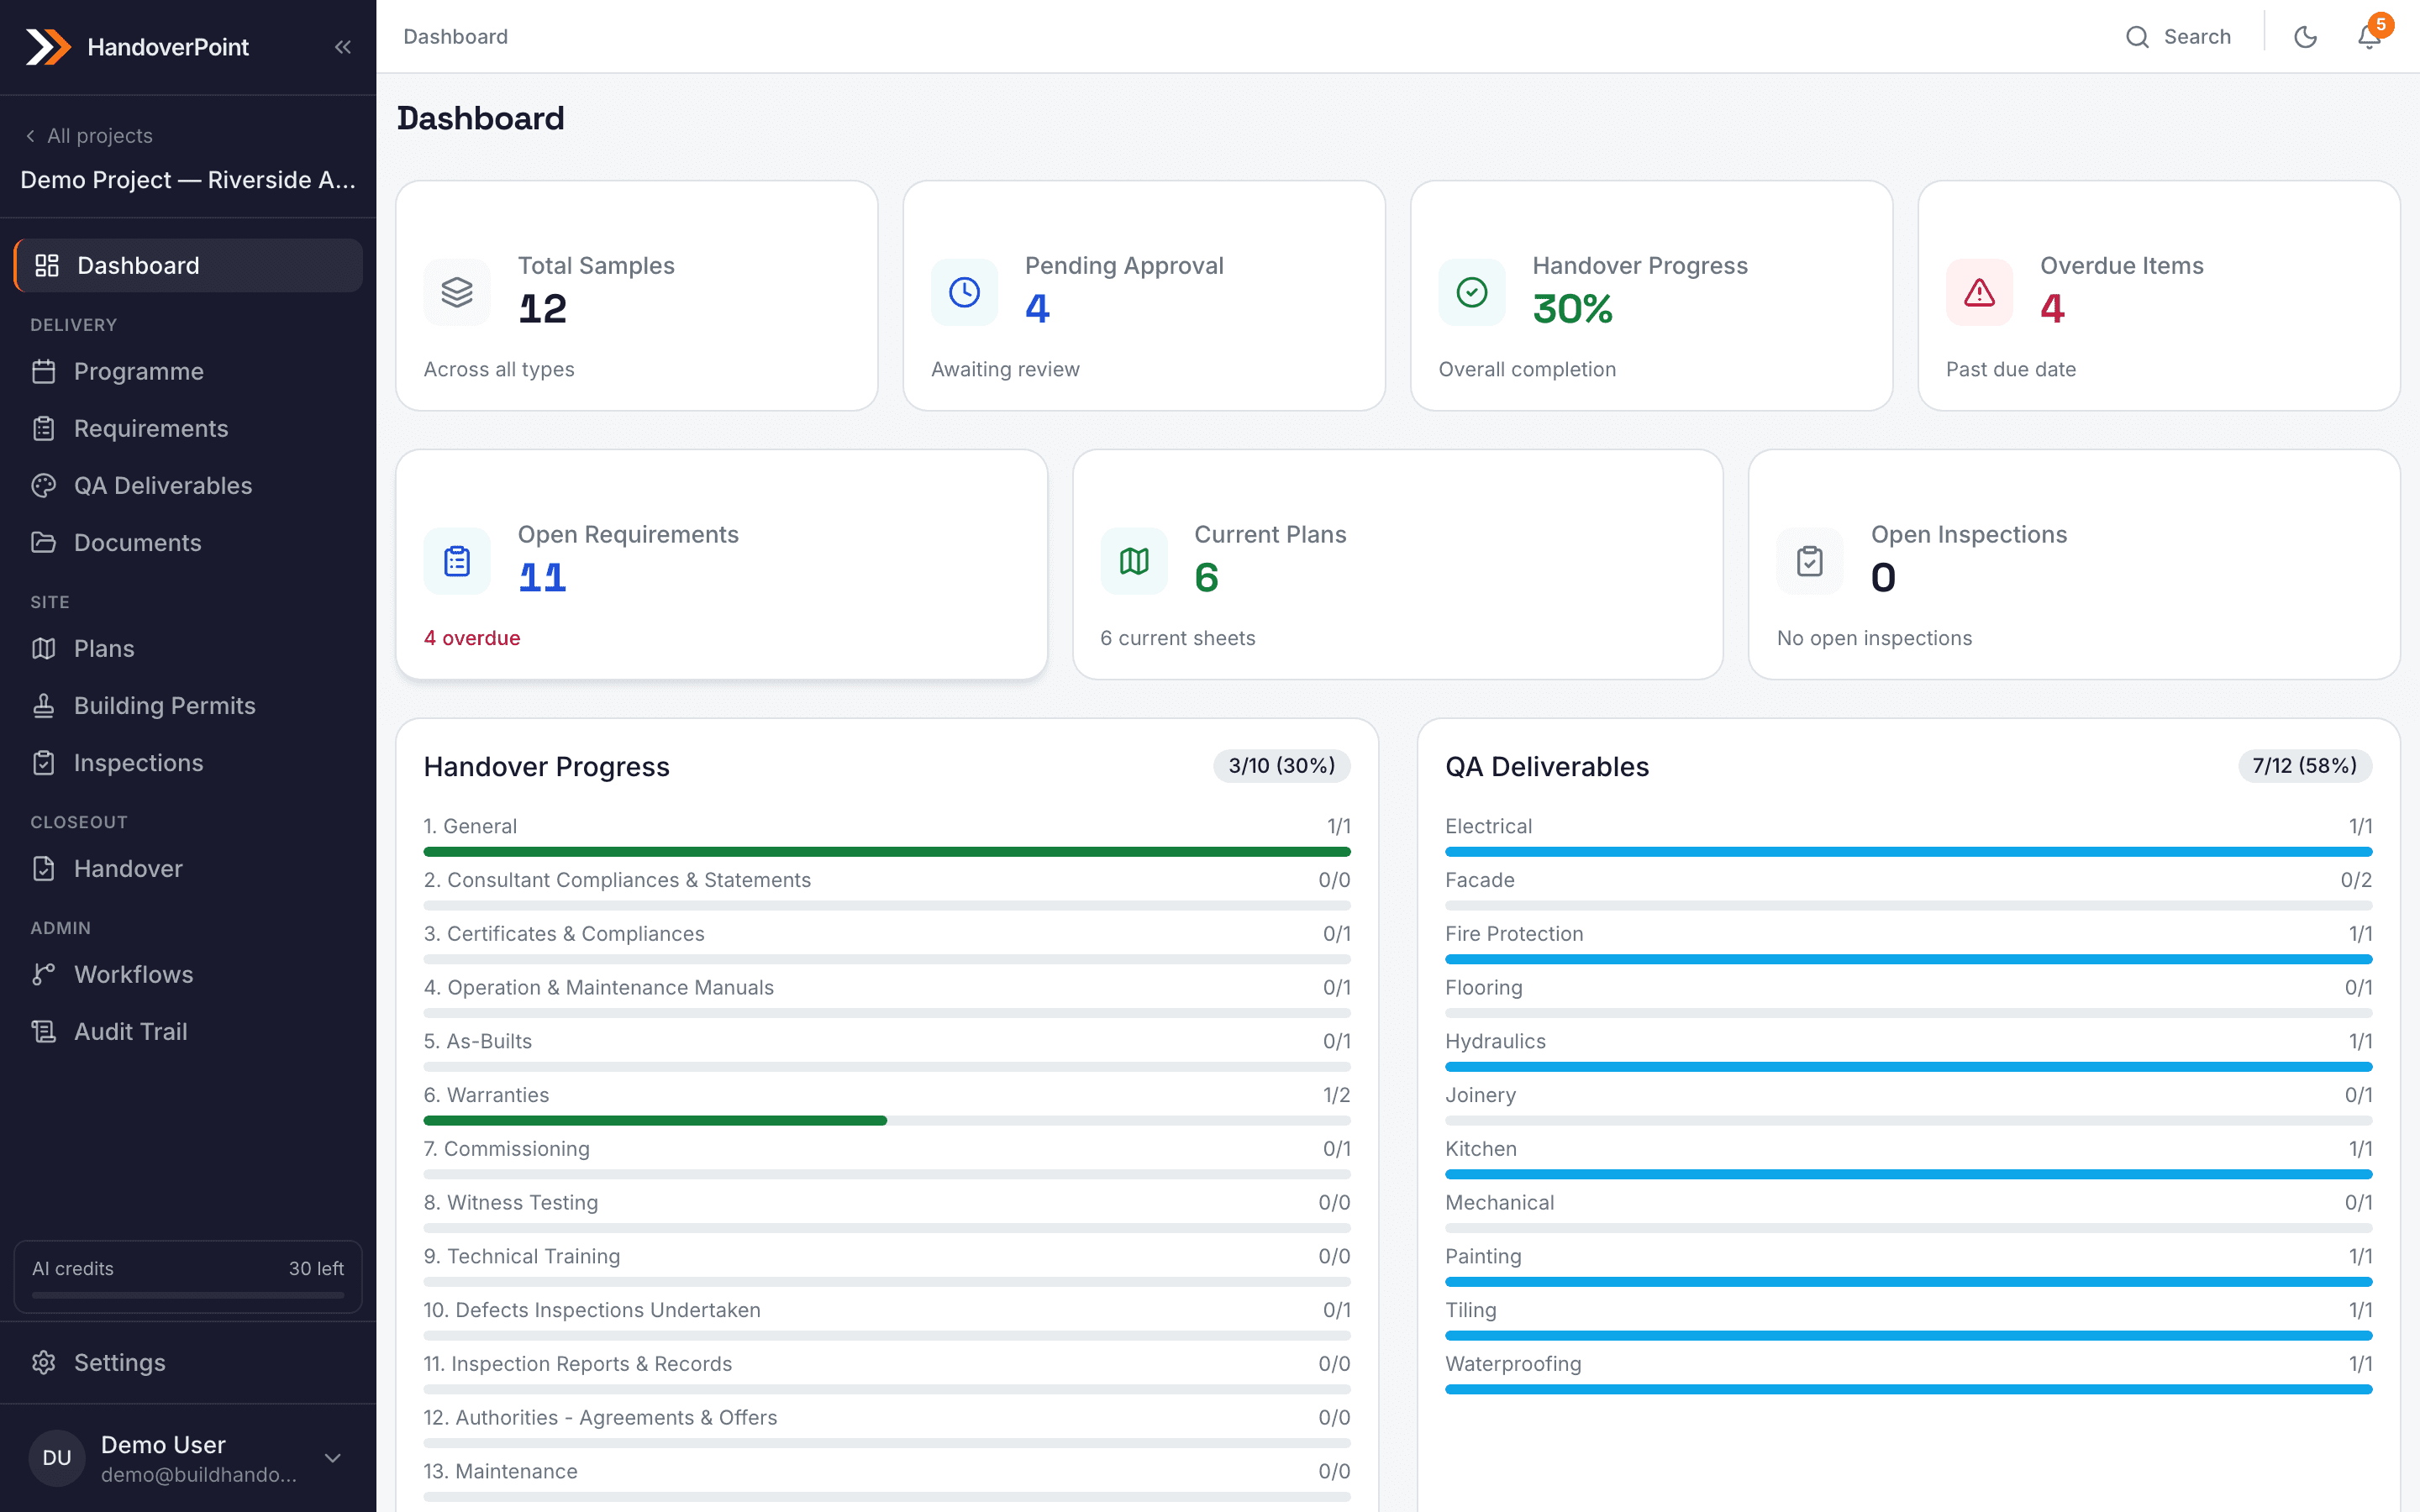Image resolution: width=2420 pixels, height=1512 pixels.
Task: Click '8. Witness Testing' row label
Action: point(511,1203)
